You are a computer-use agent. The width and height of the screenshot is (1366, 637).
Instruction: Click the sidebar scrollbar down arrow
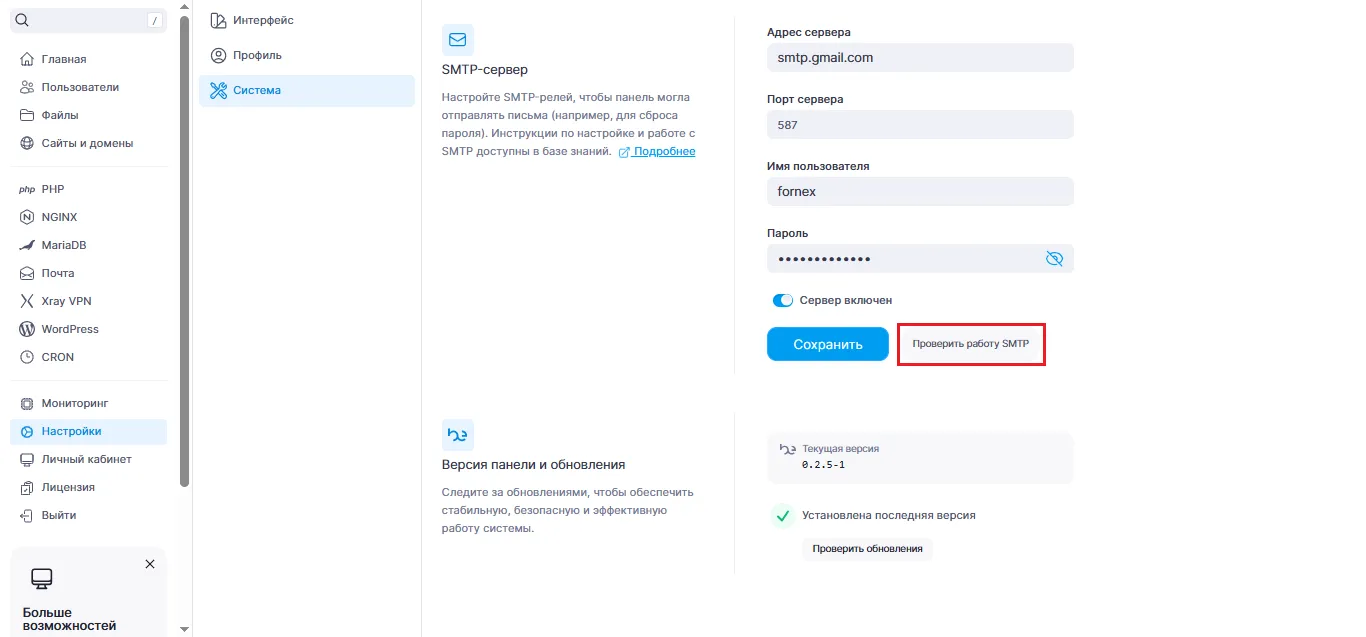(184, 629)
